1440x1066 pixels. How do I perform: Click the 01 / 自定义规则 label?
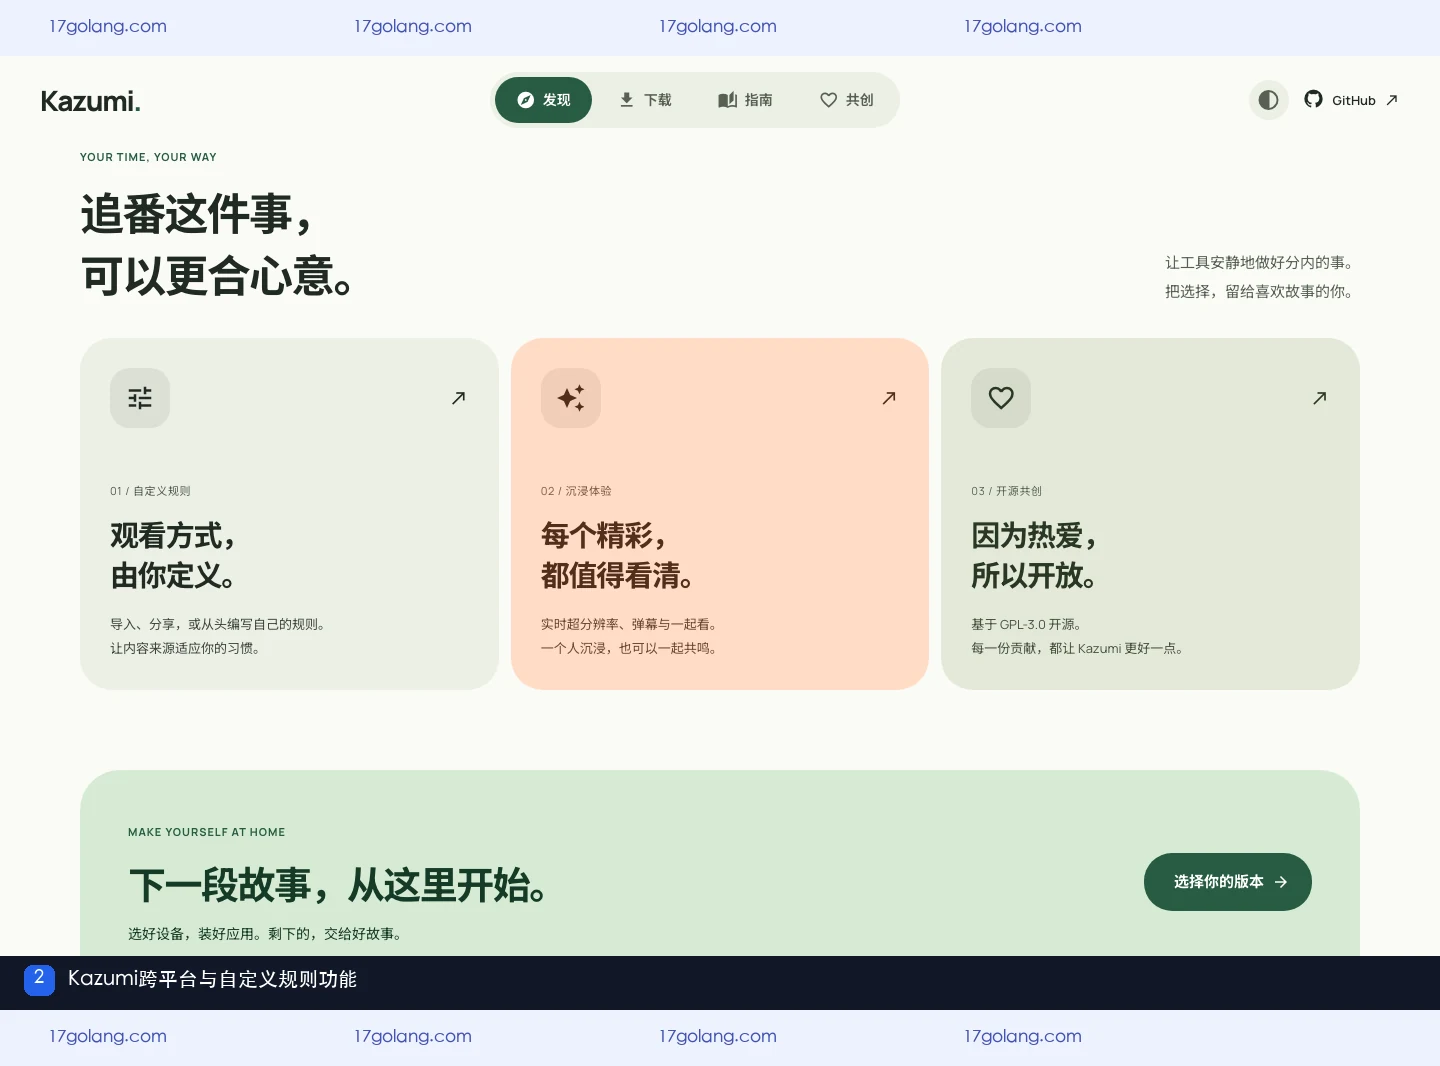click(150, 491)
